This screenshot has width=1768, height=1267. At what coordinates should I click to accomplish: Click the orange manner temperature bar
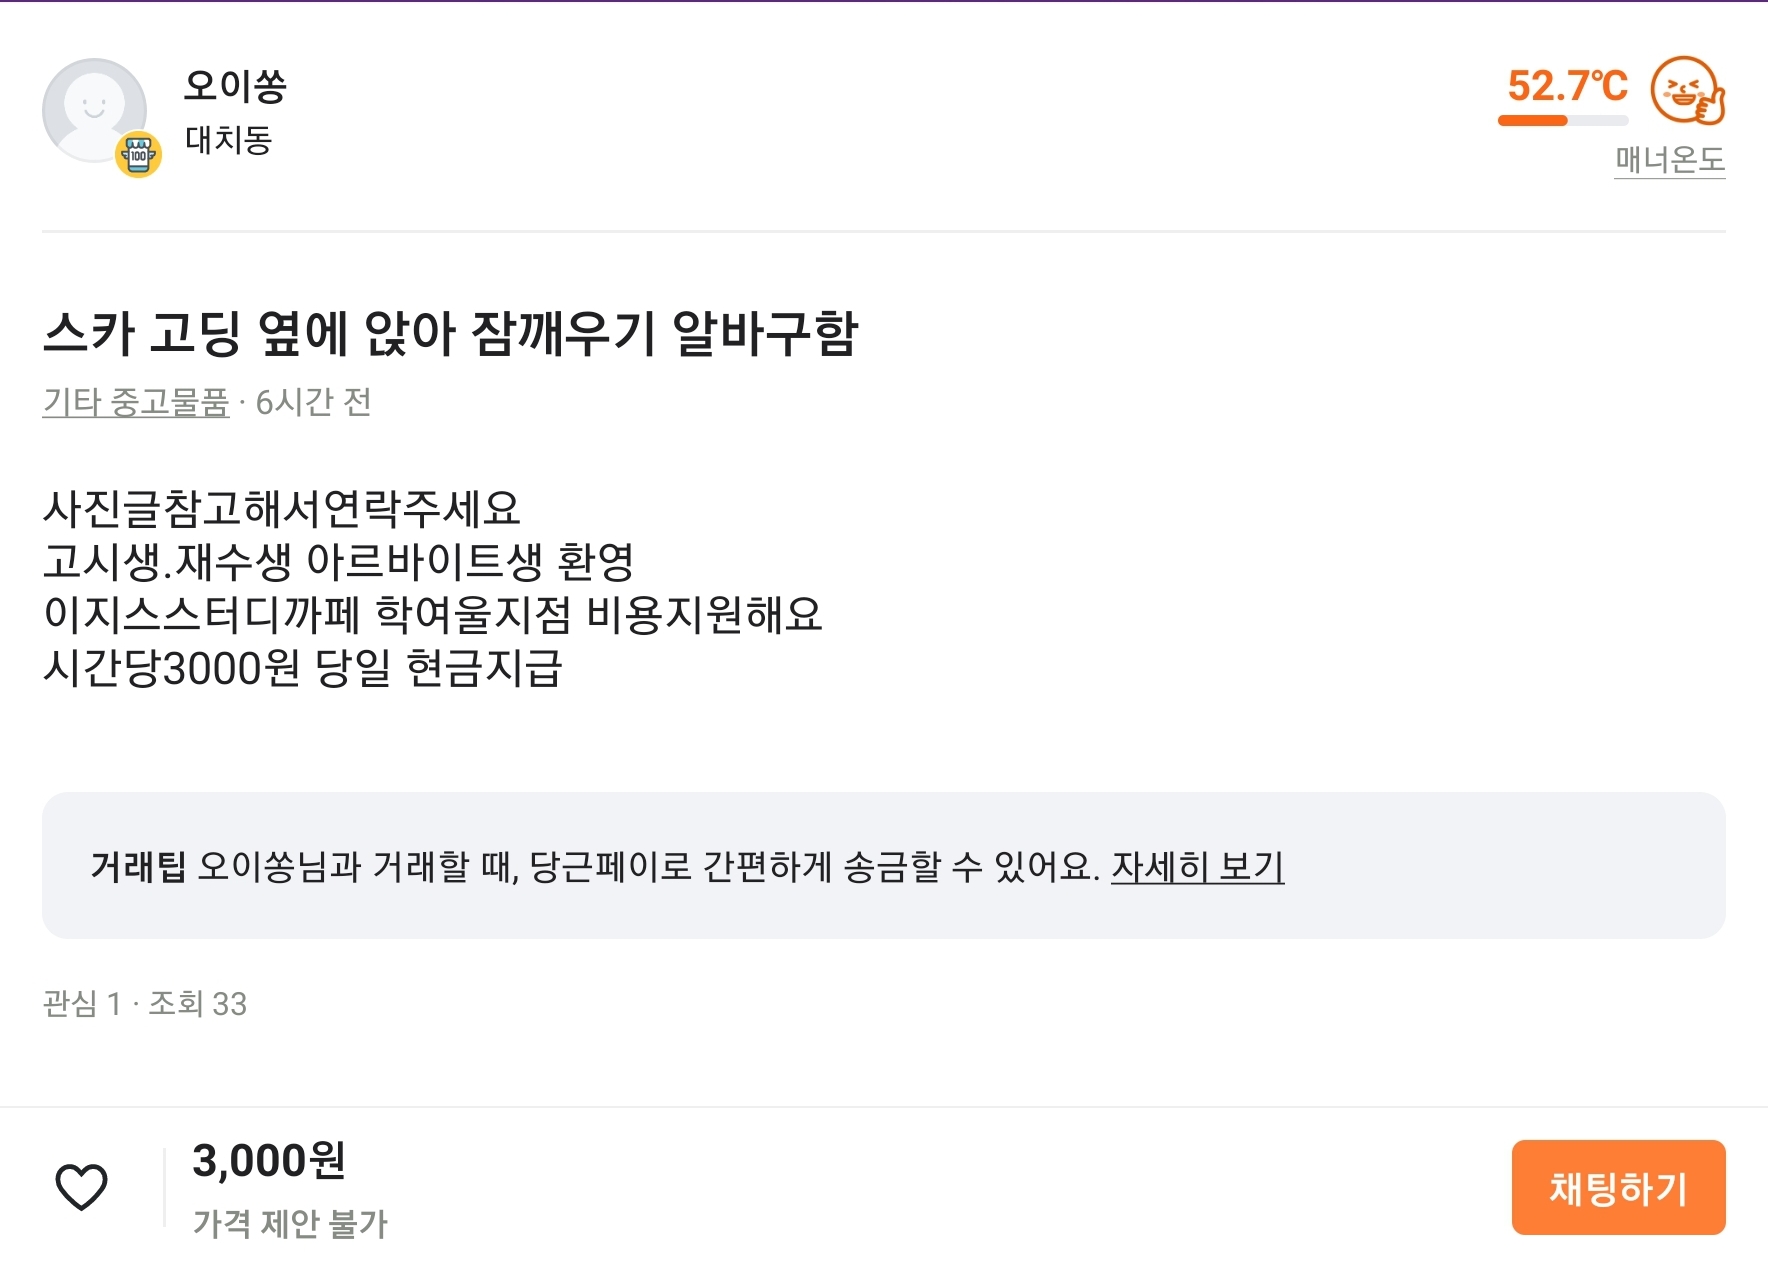[x=1563, y=121]
